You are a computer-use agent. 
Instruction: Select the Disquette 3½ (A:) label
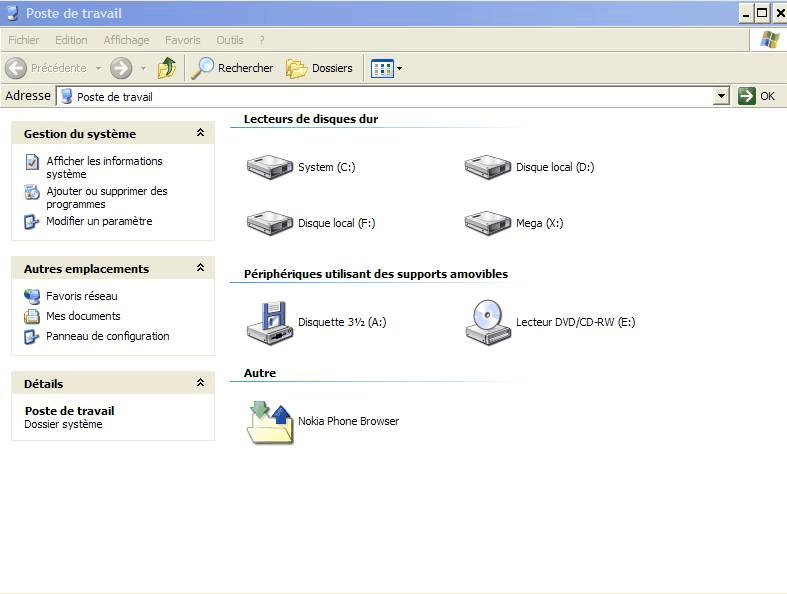[x=342, y=322]
